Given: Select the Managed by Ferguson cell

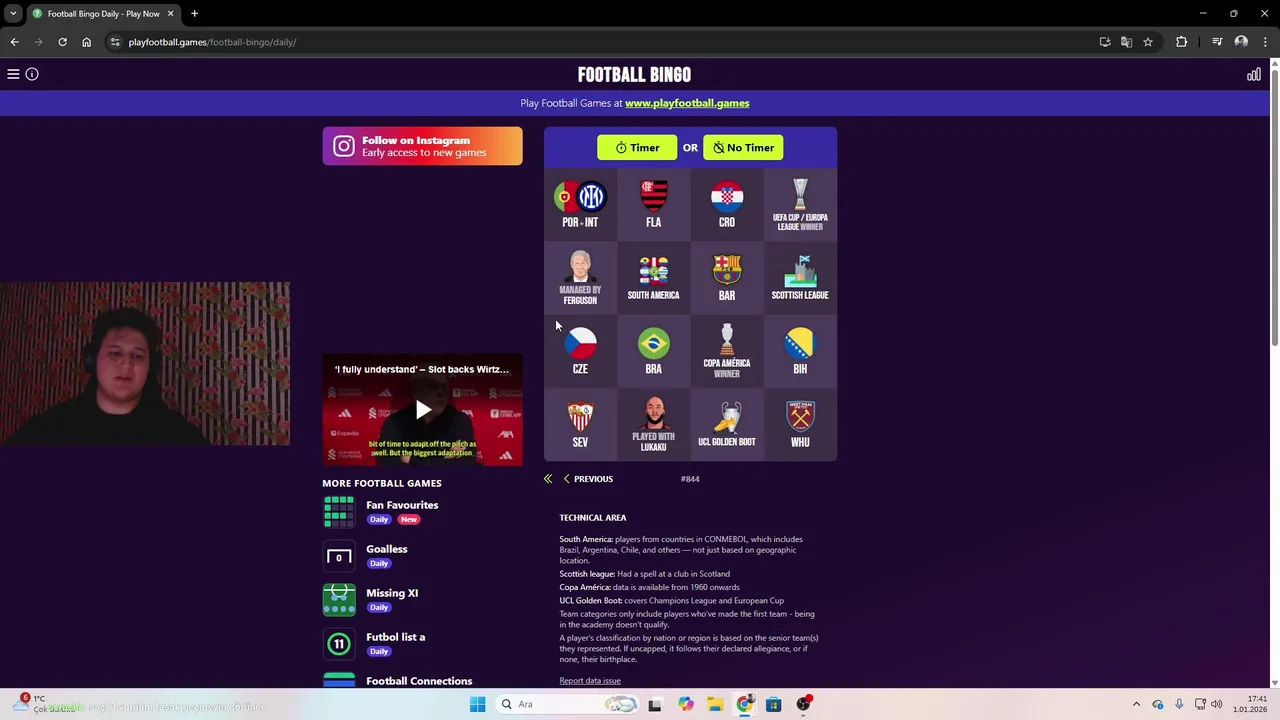Looking at the screenshot, I should pyautogui.click(x=580, y=277).
